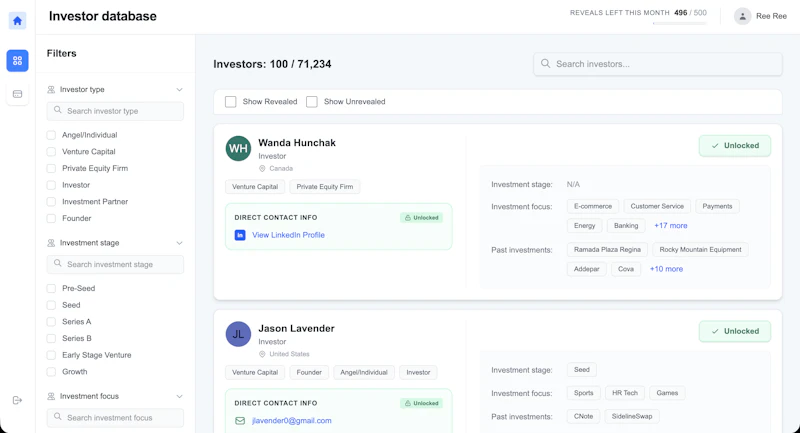Check the Investor filter checkbox
This screenshot has width=800, height=433.
point(51,185)
